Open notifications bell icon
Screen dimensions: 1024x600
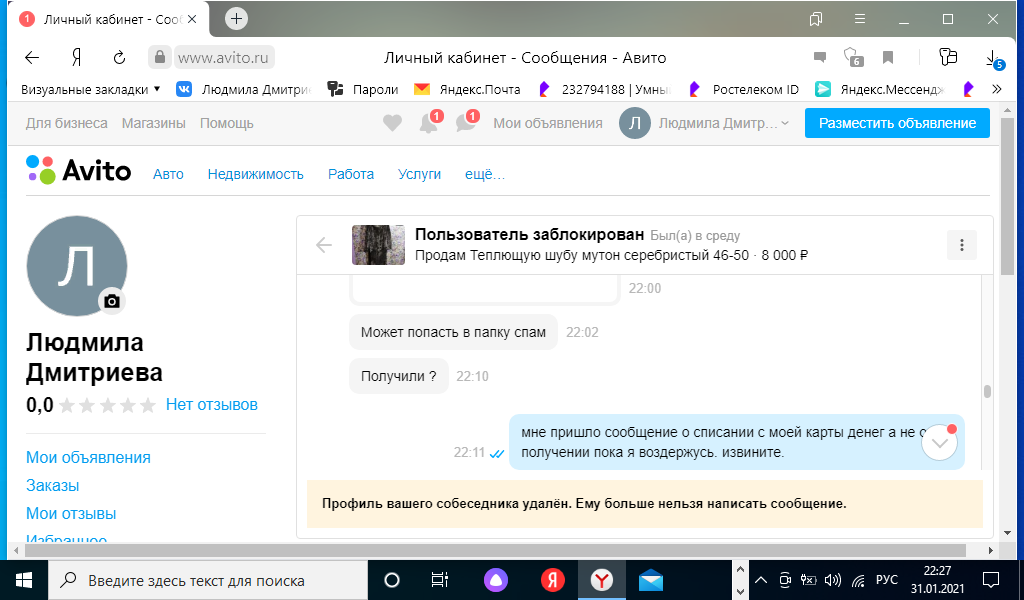click(428, 123)
